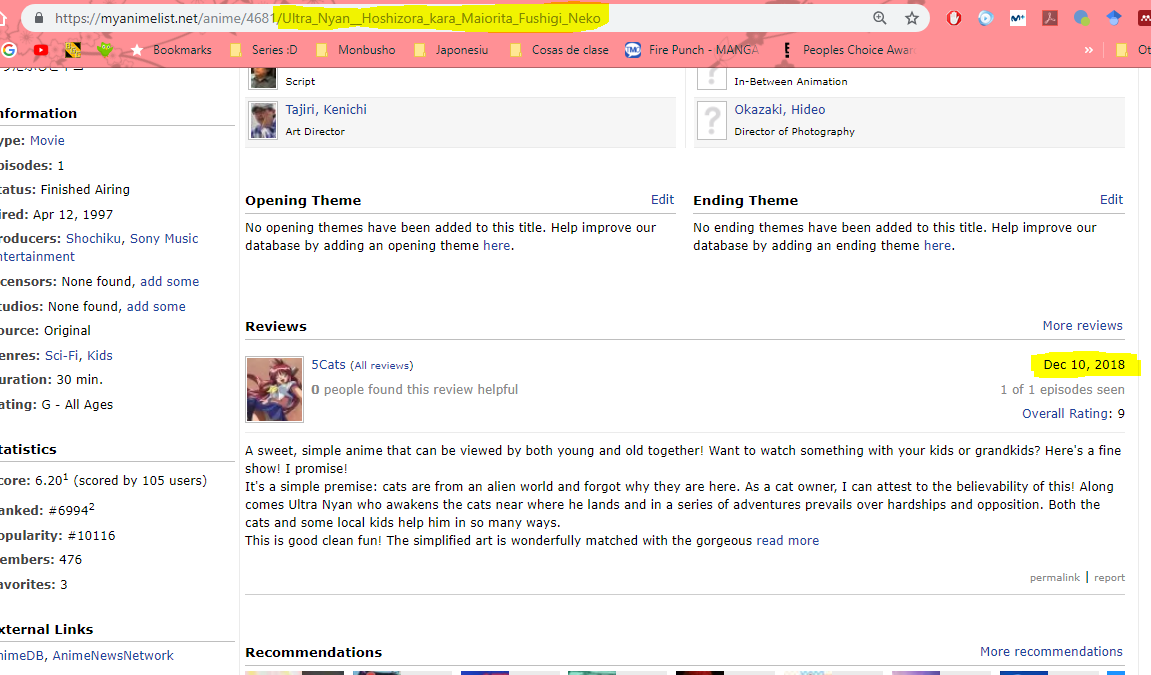Click the 5Cats reviewer avatar image

pyautogui.click(x=275, y=390)
